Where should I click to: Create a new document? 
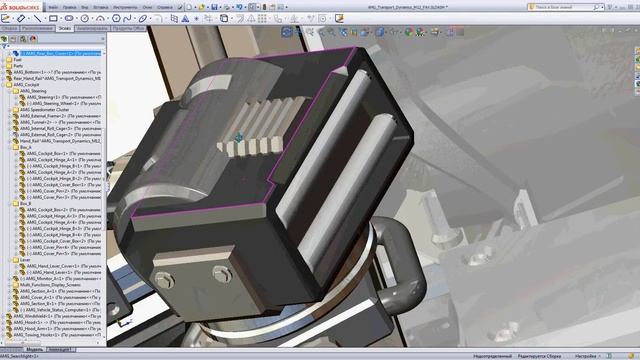[x=189, y=7]
